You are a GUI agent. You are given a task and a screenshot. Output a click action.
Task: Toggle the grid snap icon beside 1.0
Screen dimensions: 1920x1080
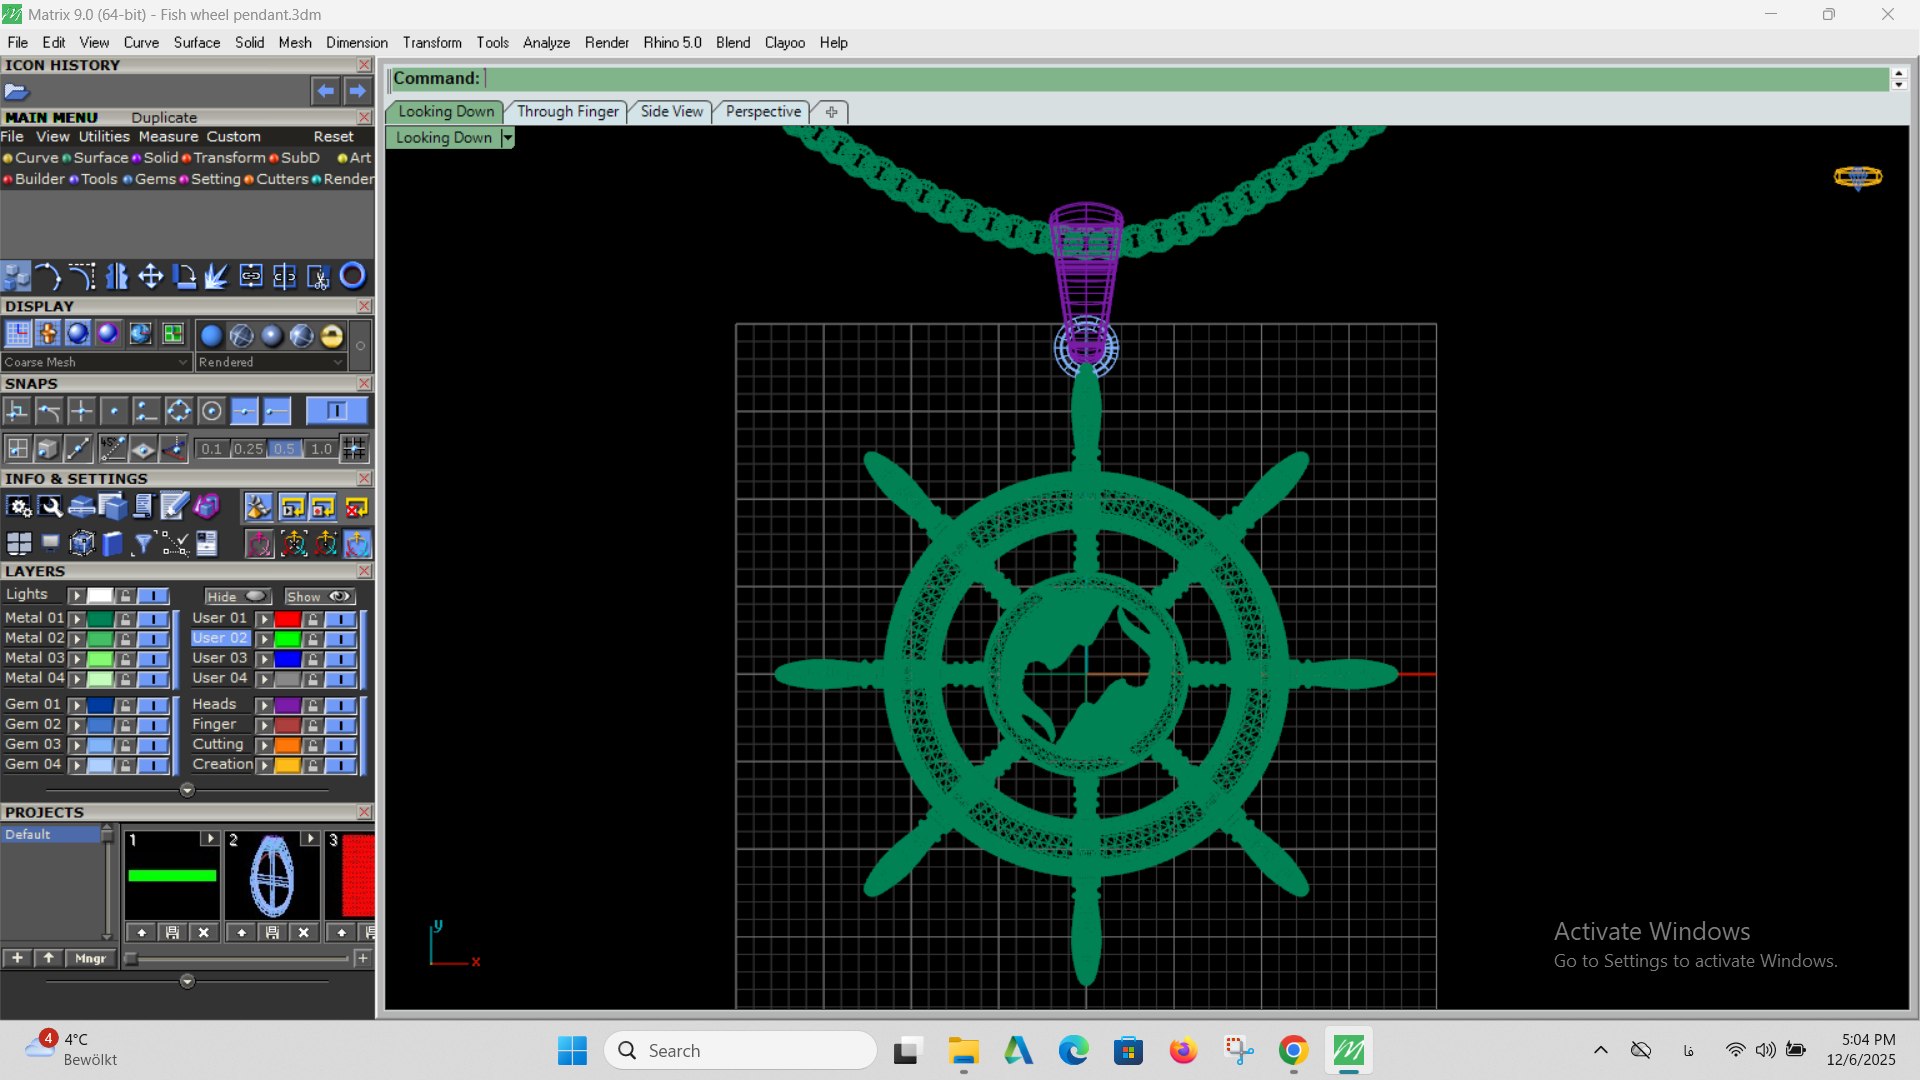coord(354,449)
